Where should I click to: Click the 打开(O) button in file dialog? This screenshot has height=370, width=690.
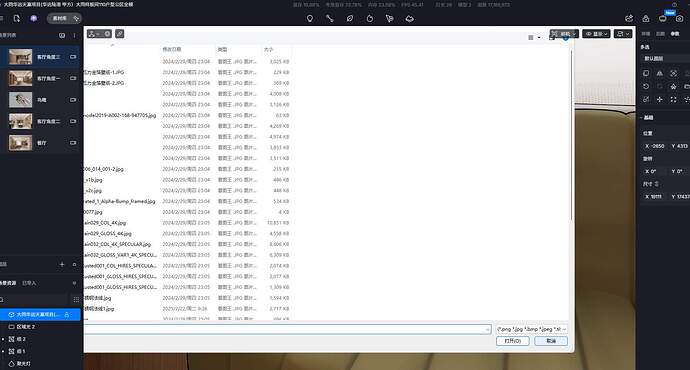click(513, 341)
